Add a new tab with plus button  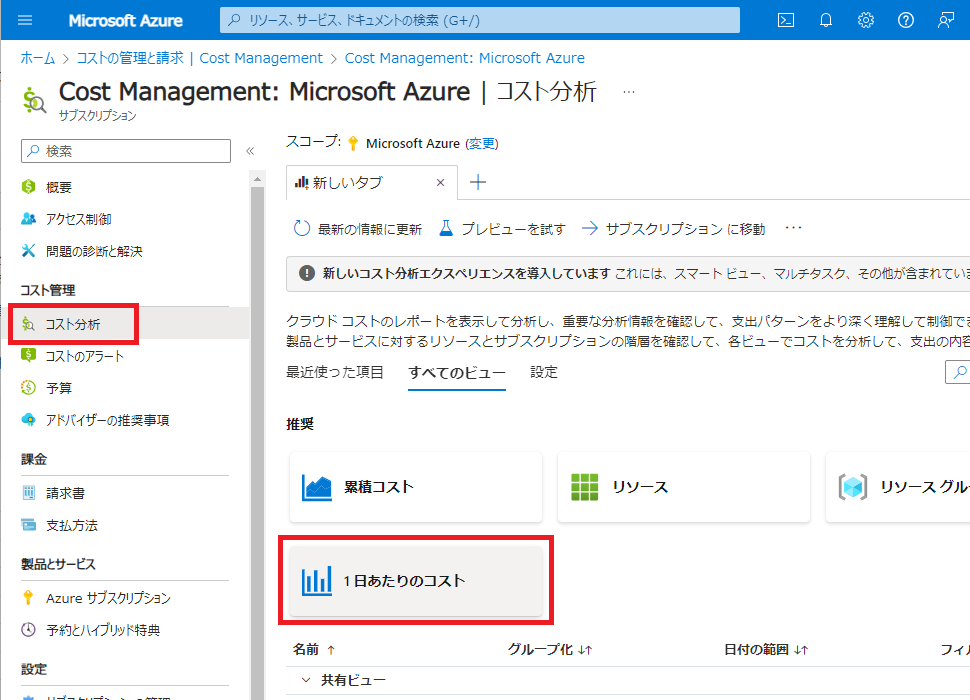[x=478, y=182]
